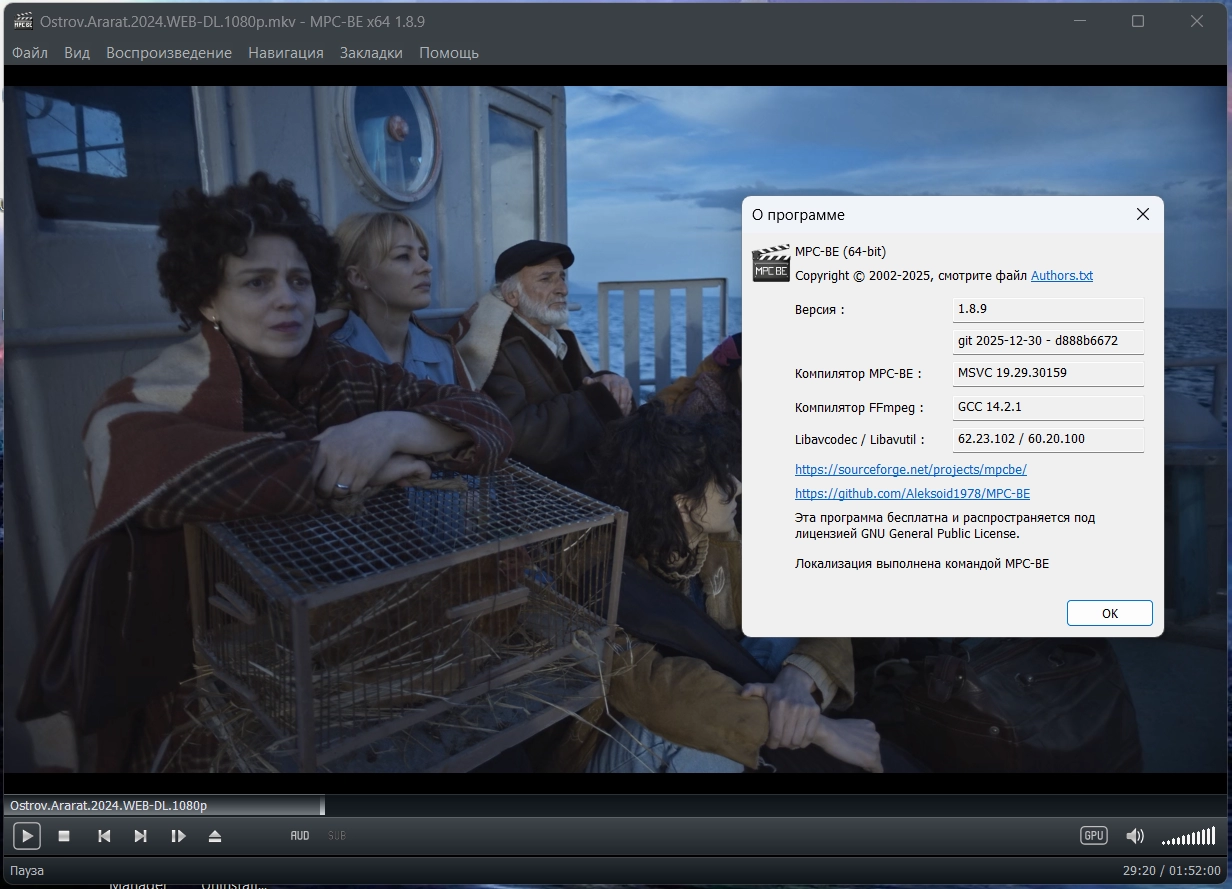Open the Файл menu
1232x889 pixels.
tap(30, 53)
